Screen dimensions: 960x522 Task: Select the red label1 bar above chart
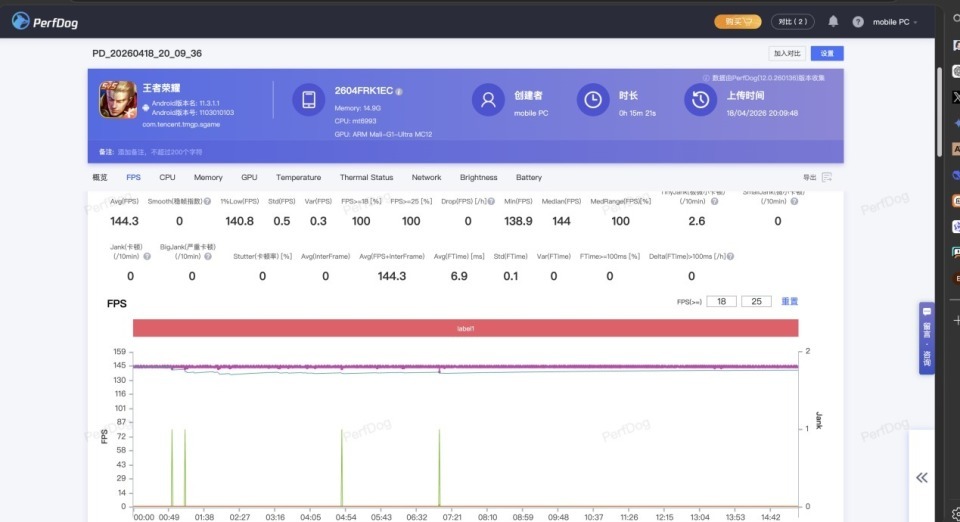point(465,328)
